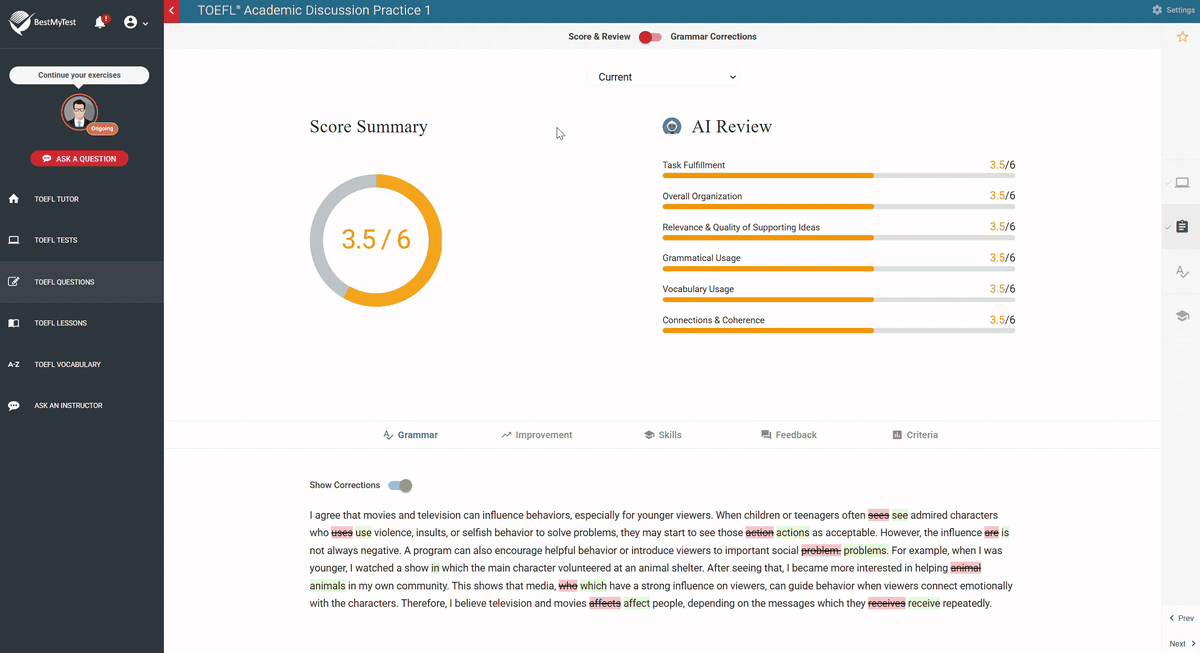Viewport: 1200px width, 653px height.
Task: Click the Relevance & Quality of Supporting Ideas label
Action: click(741, 227)
